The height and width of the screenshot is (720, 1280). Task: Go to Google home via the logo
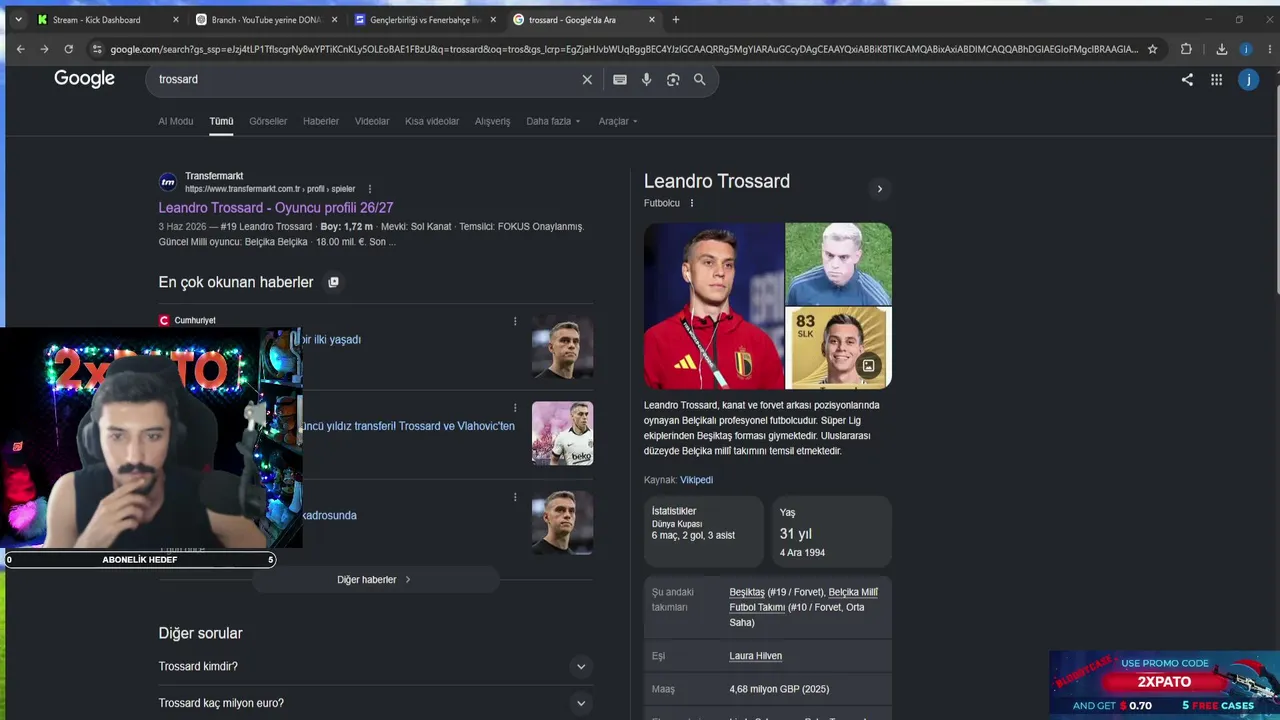(84, 79)
